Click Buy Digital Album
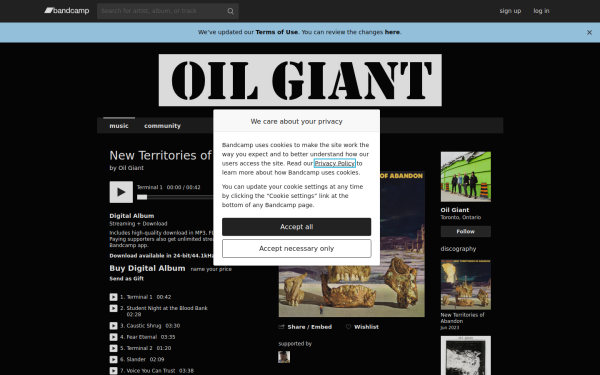This screenshot has width=600, height=375. tap(147, 268)
